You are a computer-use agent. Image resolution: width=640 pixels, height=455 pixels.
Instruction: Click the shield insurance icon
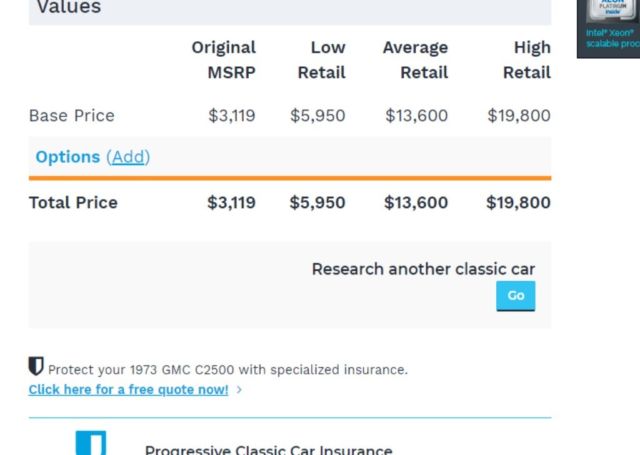click(36, 366)
